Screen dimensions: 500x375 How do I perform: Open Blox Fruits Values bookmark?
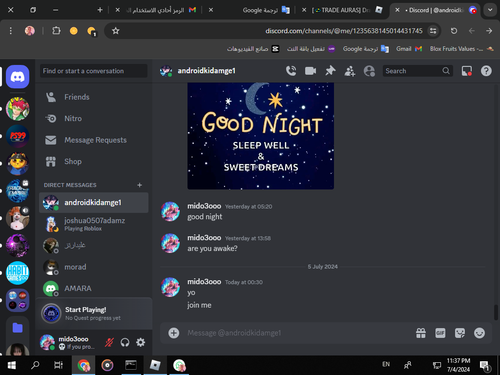click(462, 49)
